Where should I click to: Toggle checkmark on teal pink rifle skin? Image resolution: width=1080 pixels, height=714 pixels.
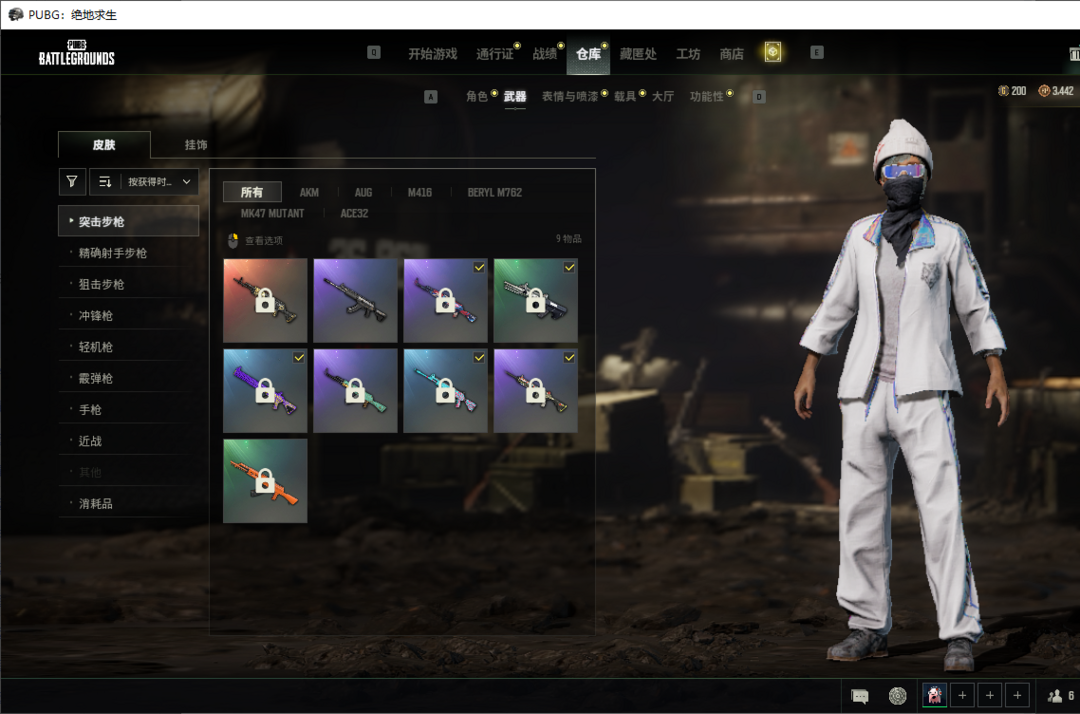point(479,358)
